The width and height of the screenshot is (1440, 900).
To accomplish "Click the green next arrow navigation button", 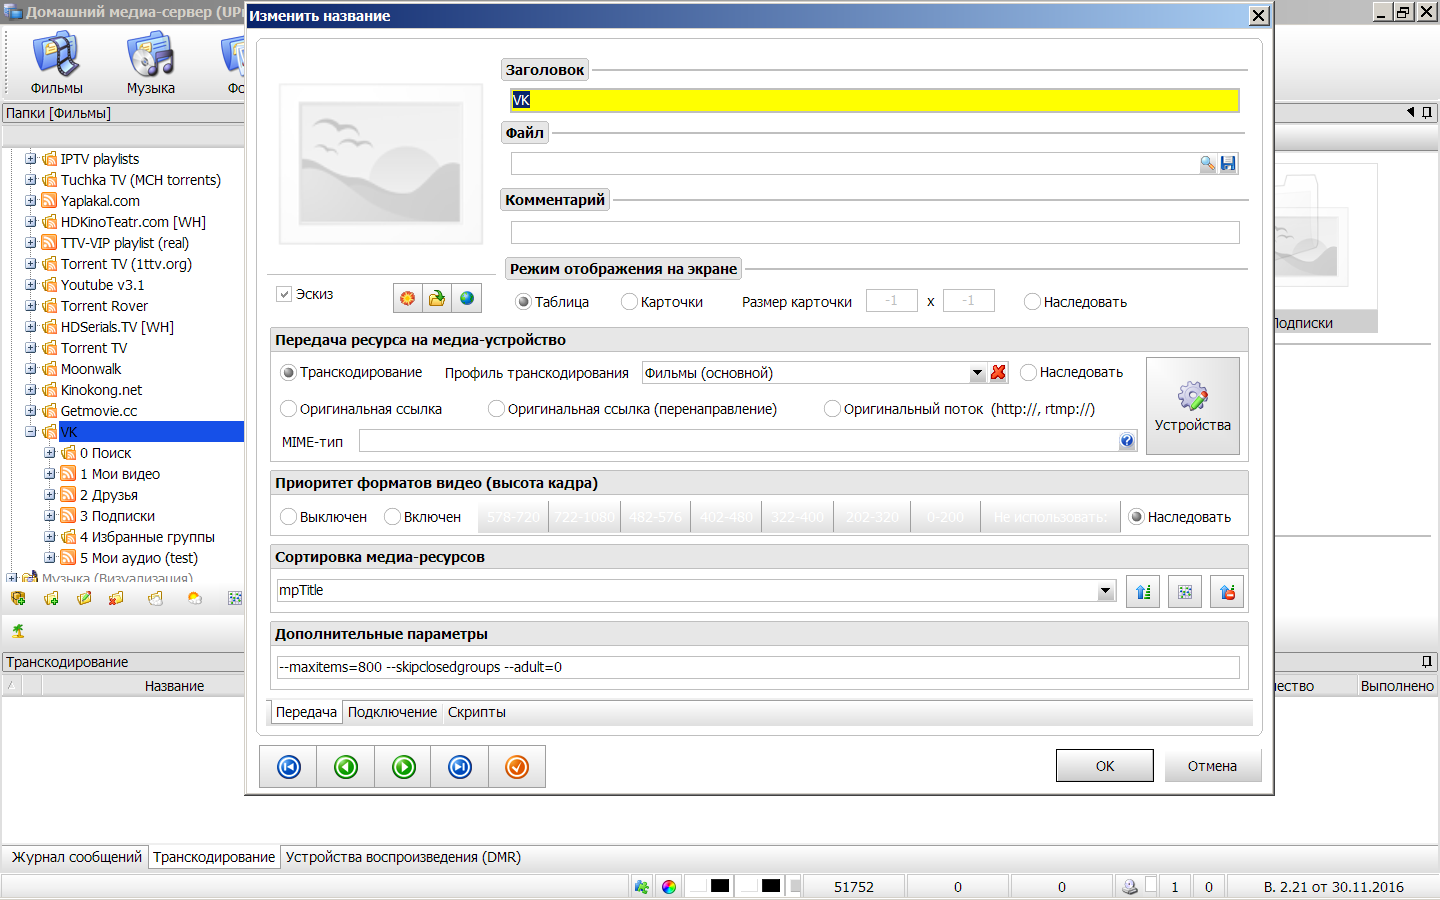I will click(x=403, y=767).
